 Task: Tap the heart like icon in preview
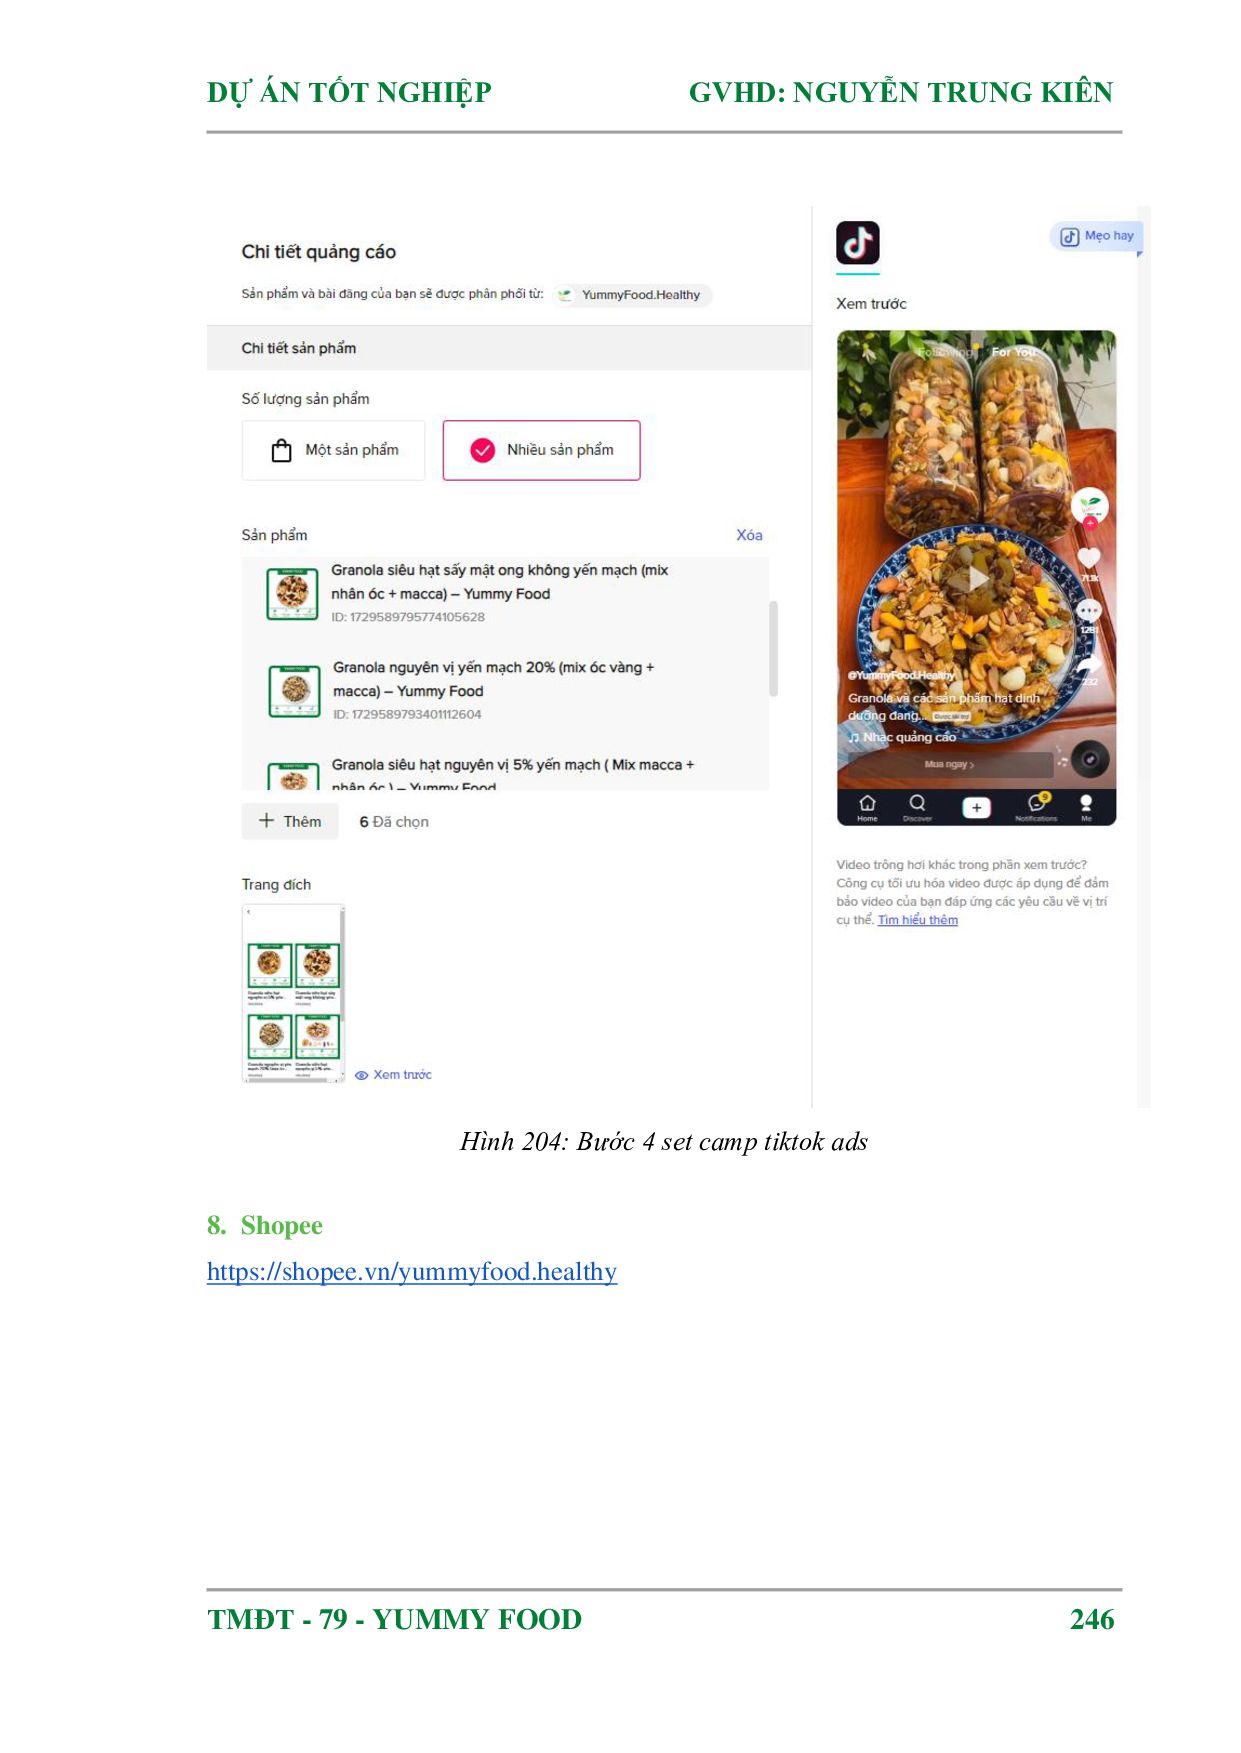pos(1089,558)
